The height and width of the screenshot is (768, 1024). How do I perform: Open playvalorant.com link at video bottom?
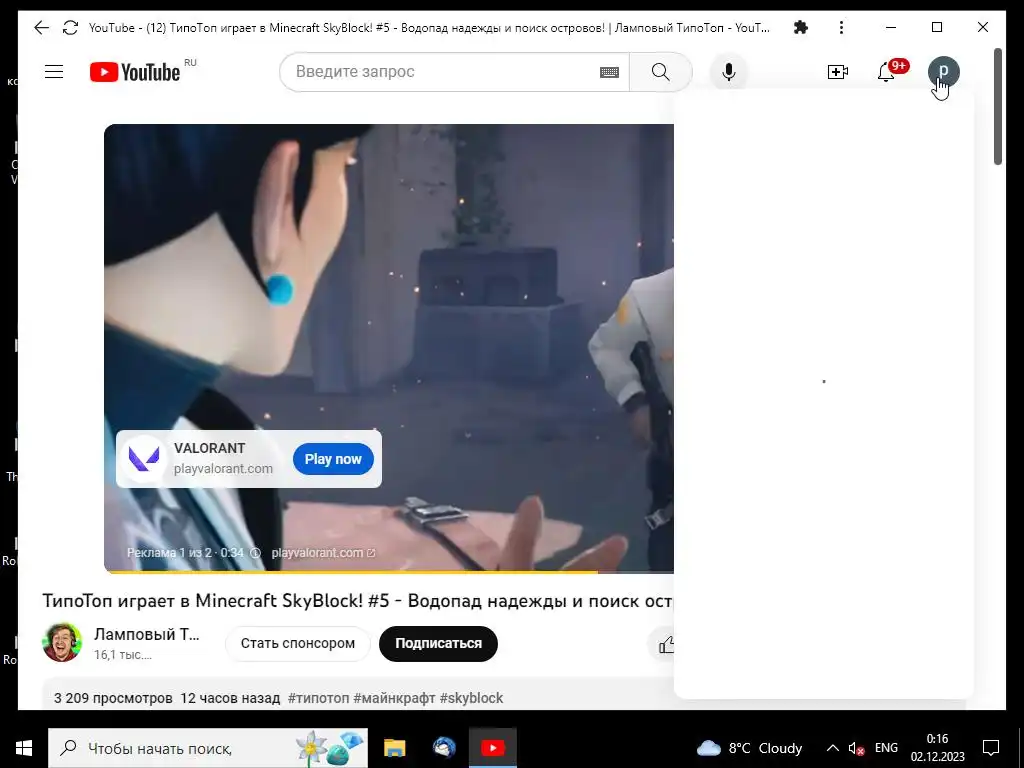click(x=323, y=553)
